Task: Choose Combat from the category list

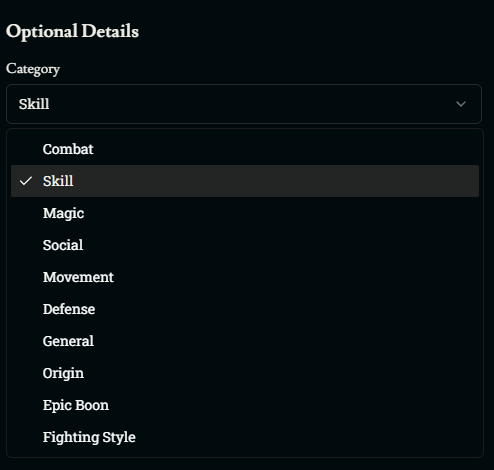Action: click(x=245, y=149)
